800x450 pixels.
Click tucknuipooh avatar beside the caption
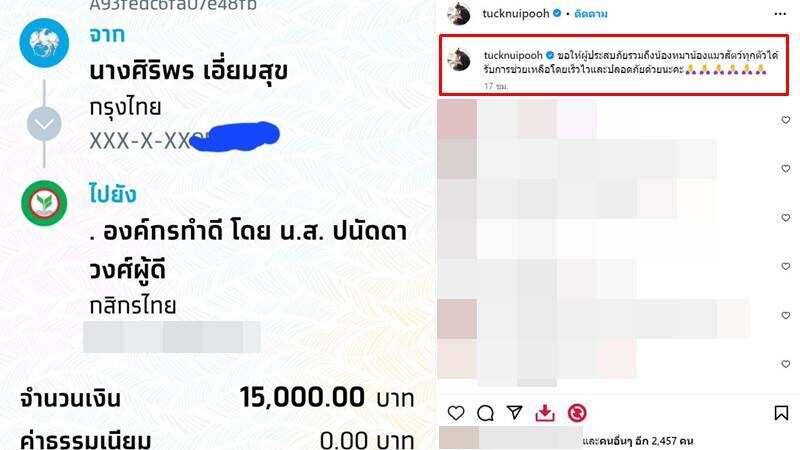tap(459, 60)
